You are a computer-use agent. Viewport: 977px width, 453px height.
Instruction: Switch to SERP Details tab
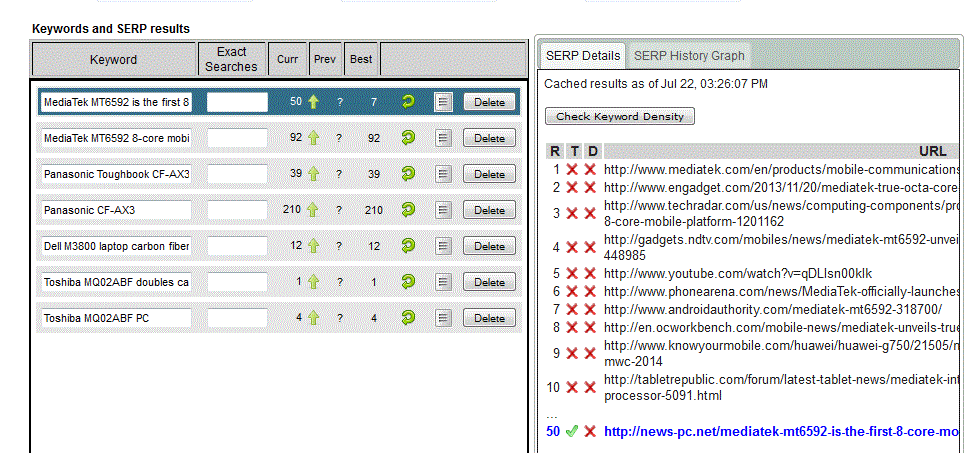click(x=583, y=55)
